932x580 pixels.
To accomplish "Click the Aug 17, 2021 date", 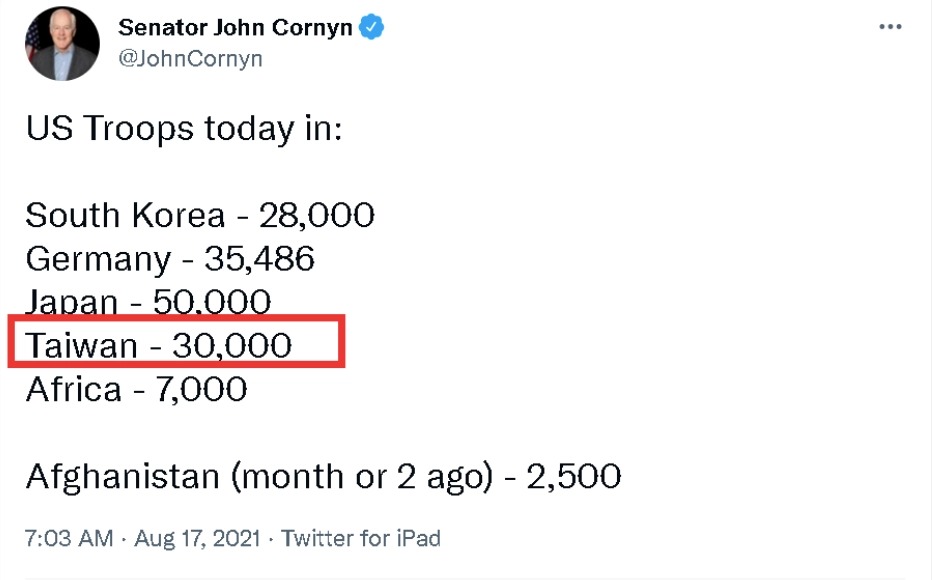I will 196,538.
